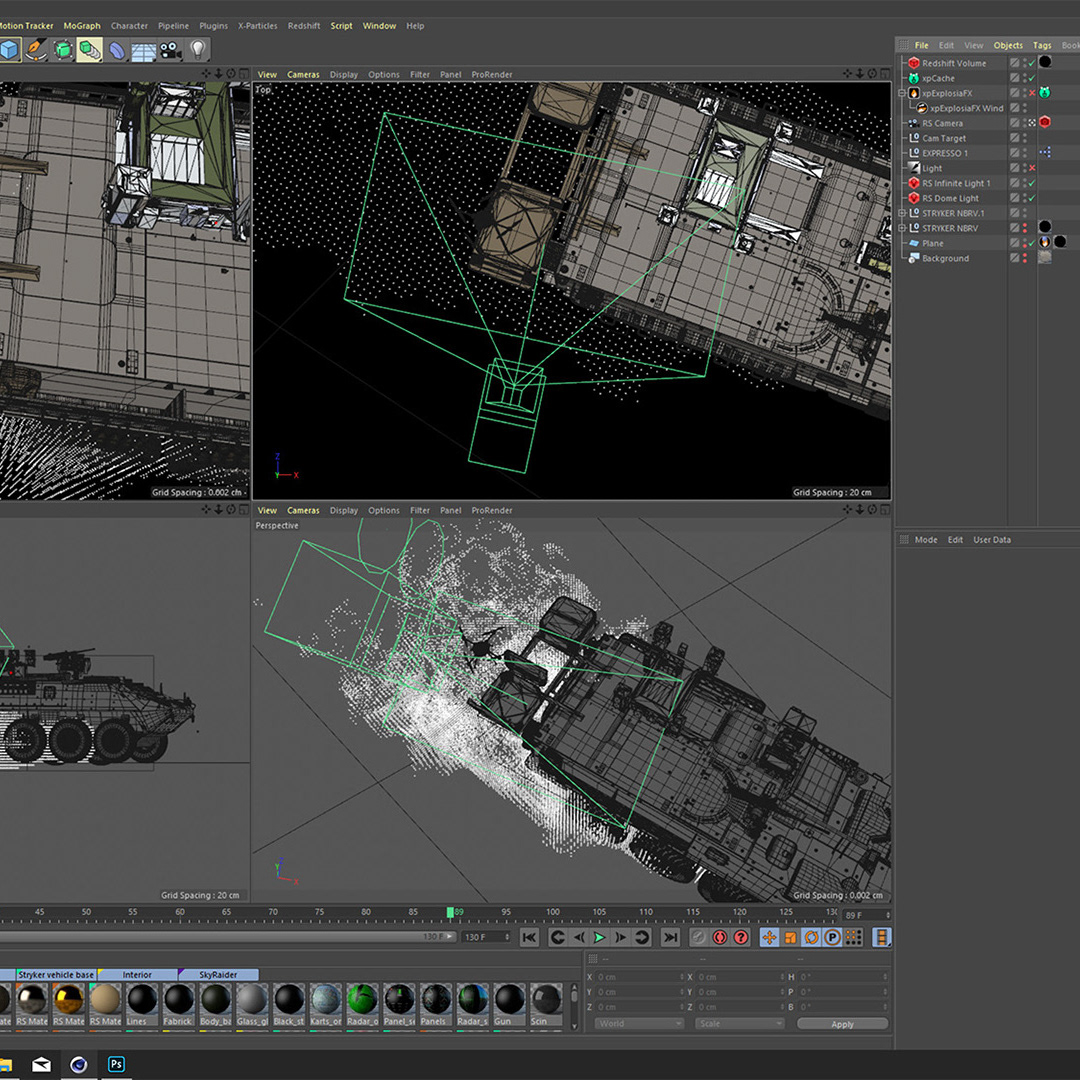This screenshot has width=1080, height=1080.
Task: Open the Cloner array tool
Action: (90, 50)
